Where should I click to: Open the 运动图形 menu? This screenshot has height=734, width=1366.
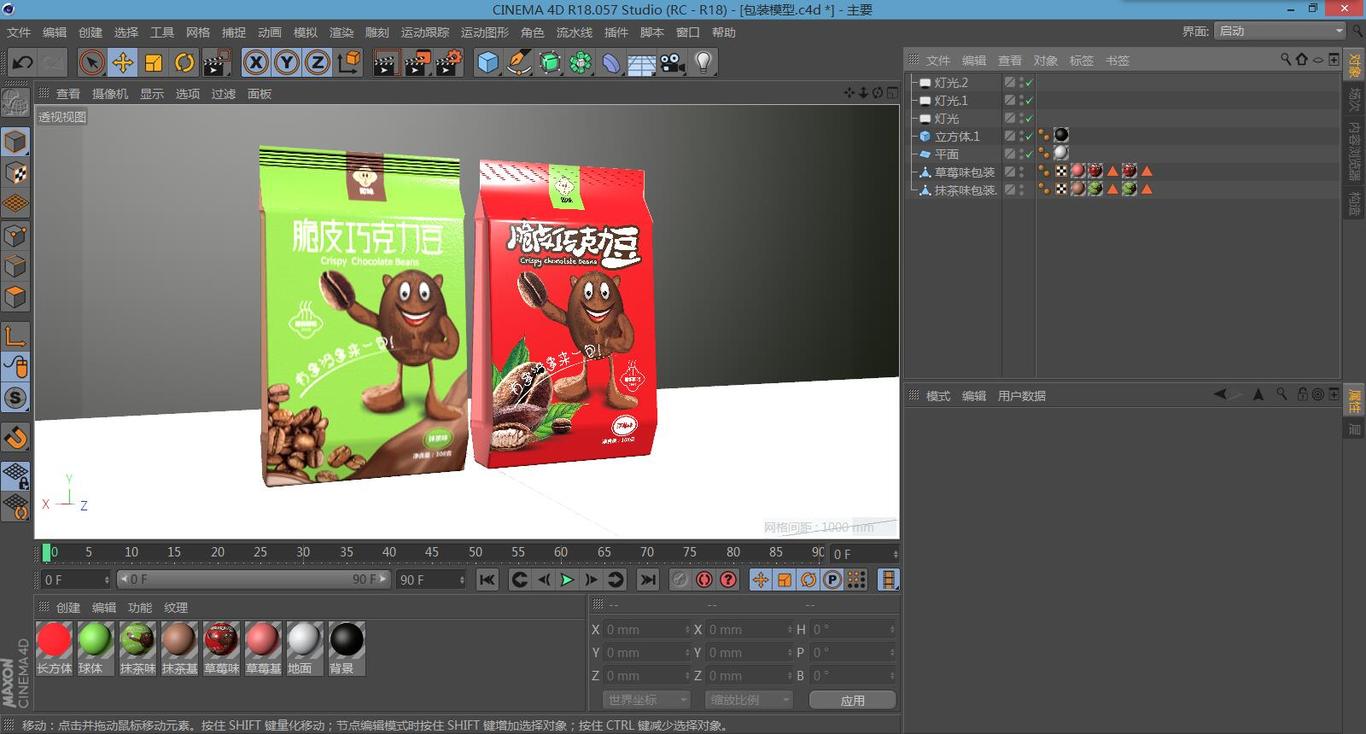[x=484, y=32]
